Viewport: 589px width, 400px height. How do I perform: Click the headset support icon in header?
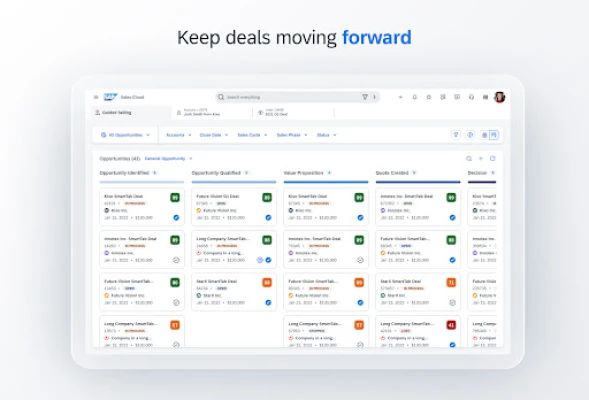click(x=471, y=97)
